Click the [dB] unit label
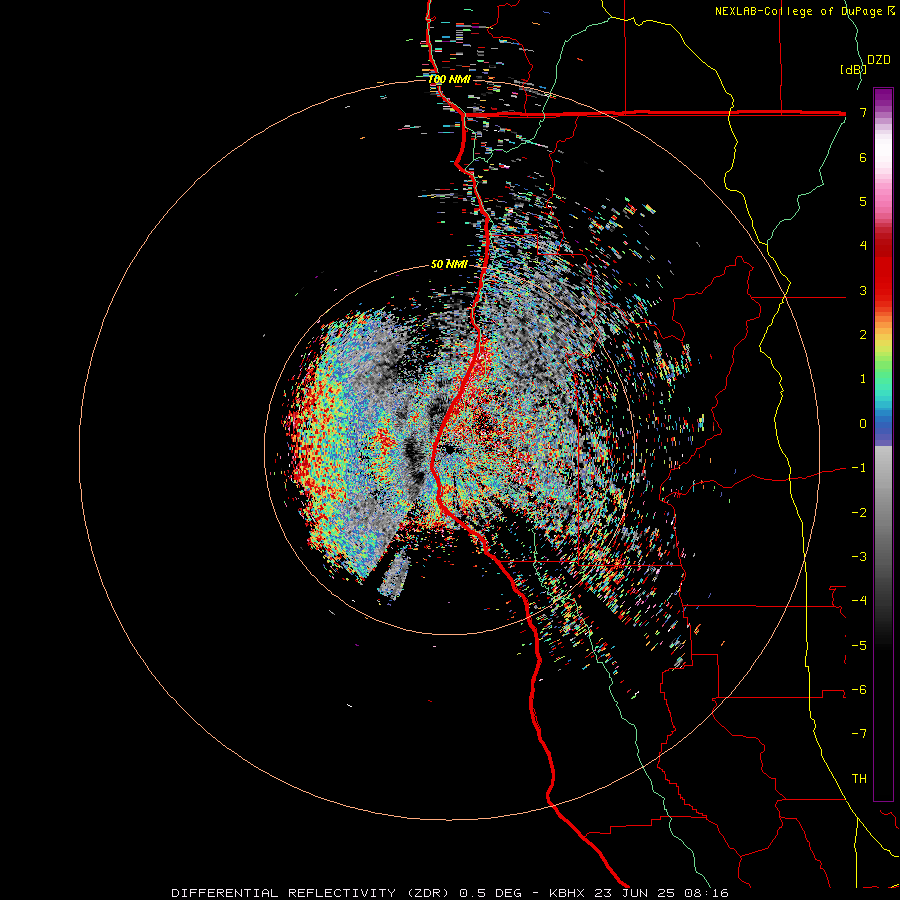Image resolution: width=900 pixels, height=900 pixels. click(852, 69)
